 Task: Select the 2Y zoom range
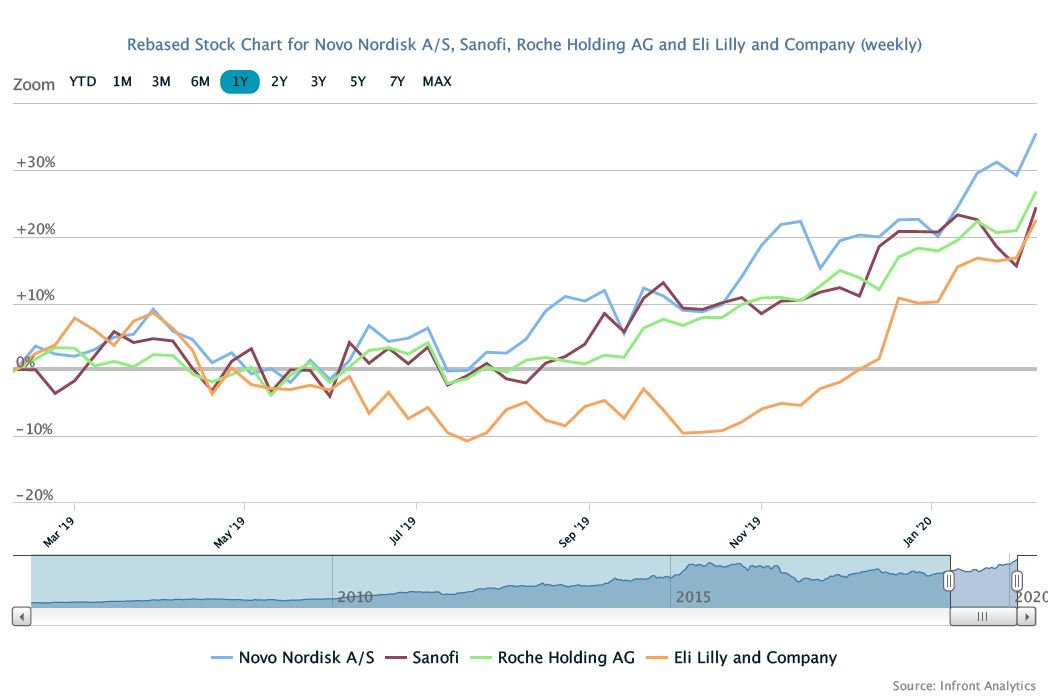[279, 82]
